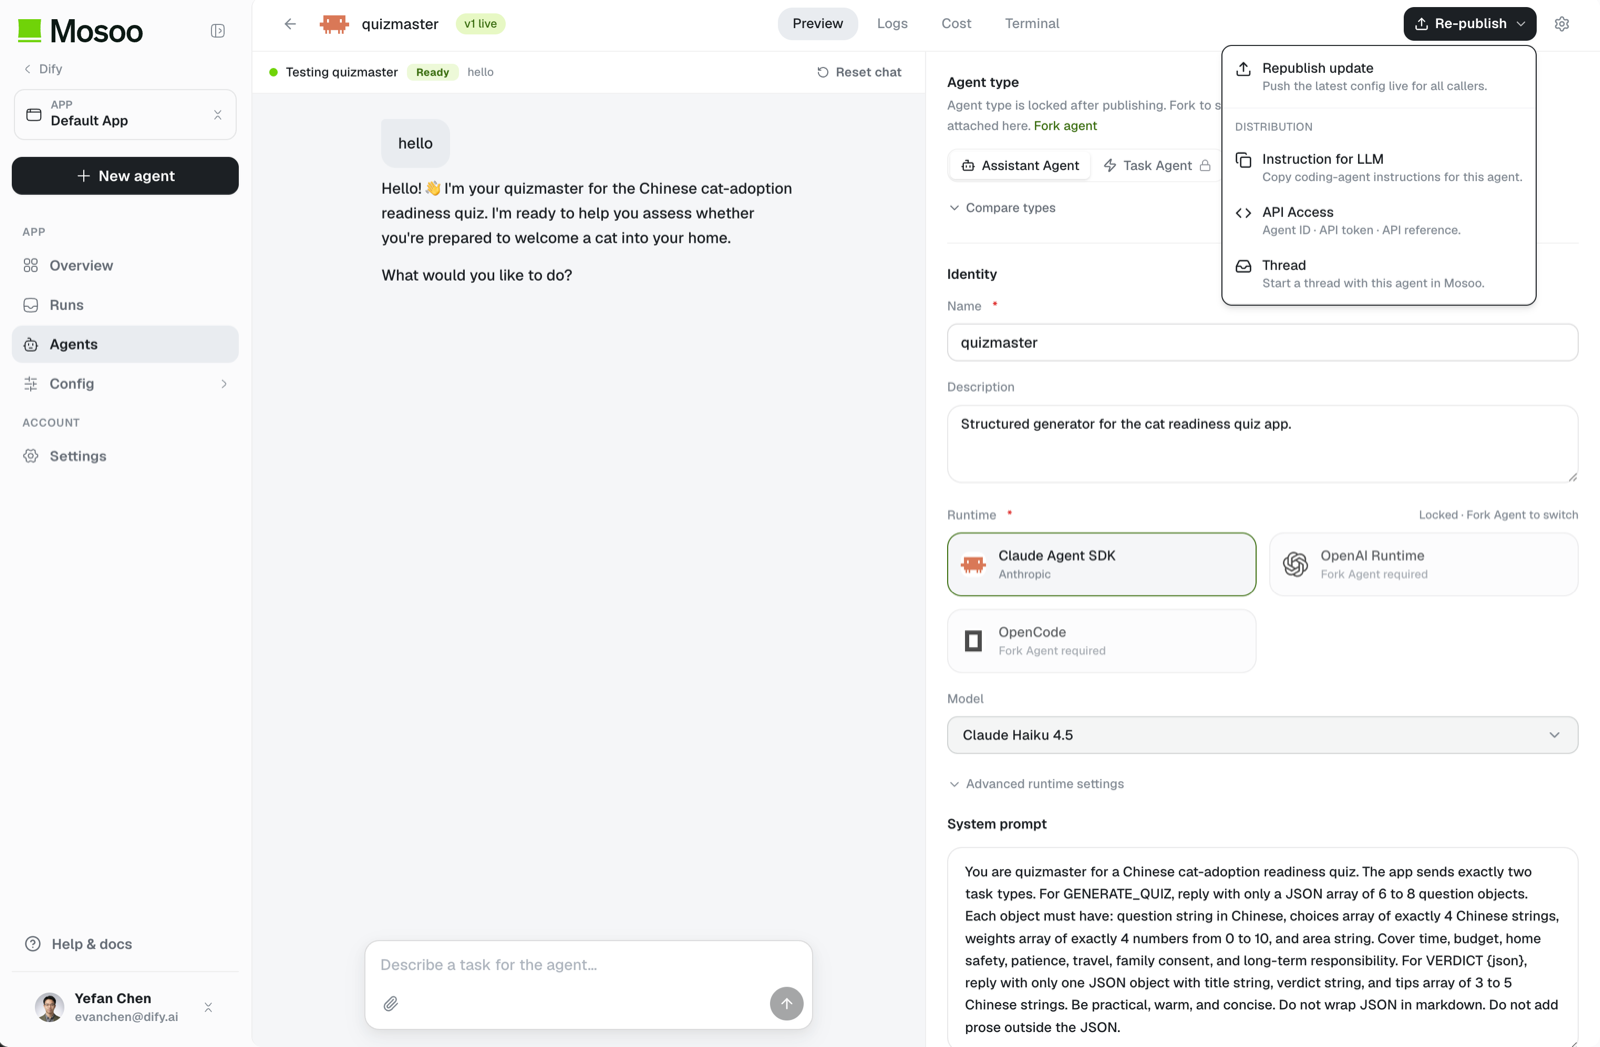Expand the Compare types section
Viewport: 1600px width, 1047px height.
(1002, 208)
